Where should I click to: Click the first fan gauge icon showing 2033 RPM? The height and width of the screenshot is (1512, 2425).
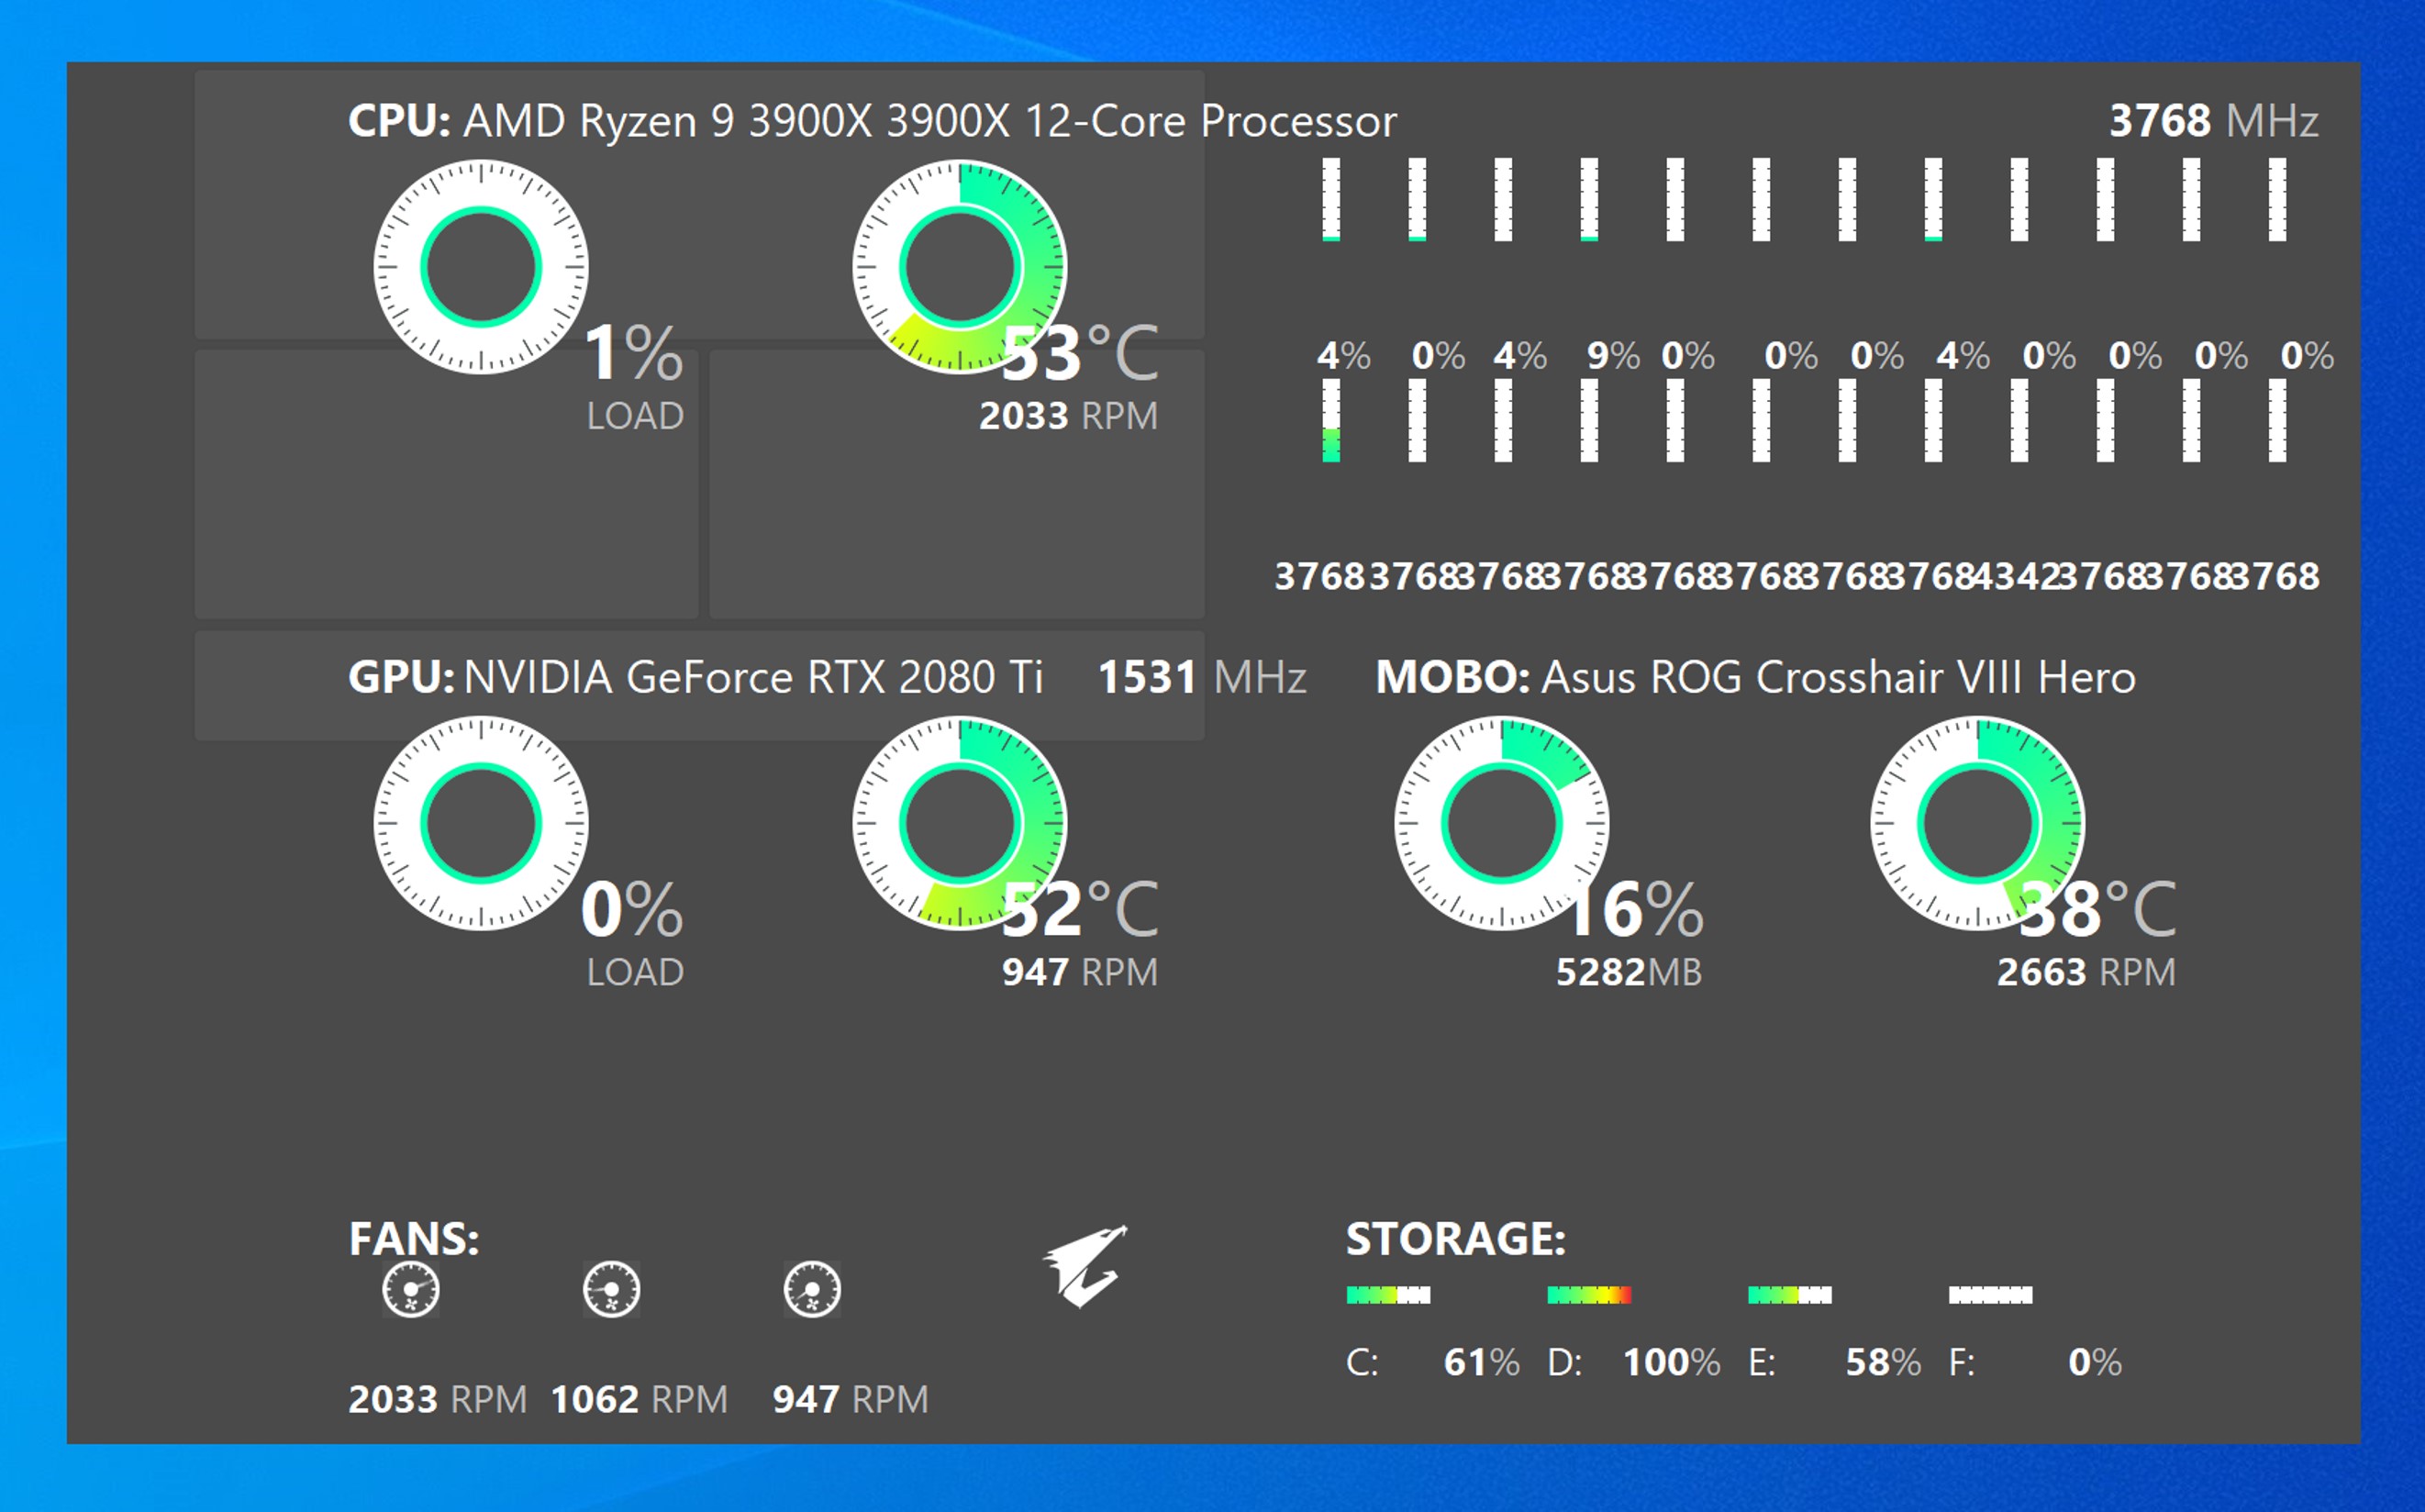[x=410, y=1290]
